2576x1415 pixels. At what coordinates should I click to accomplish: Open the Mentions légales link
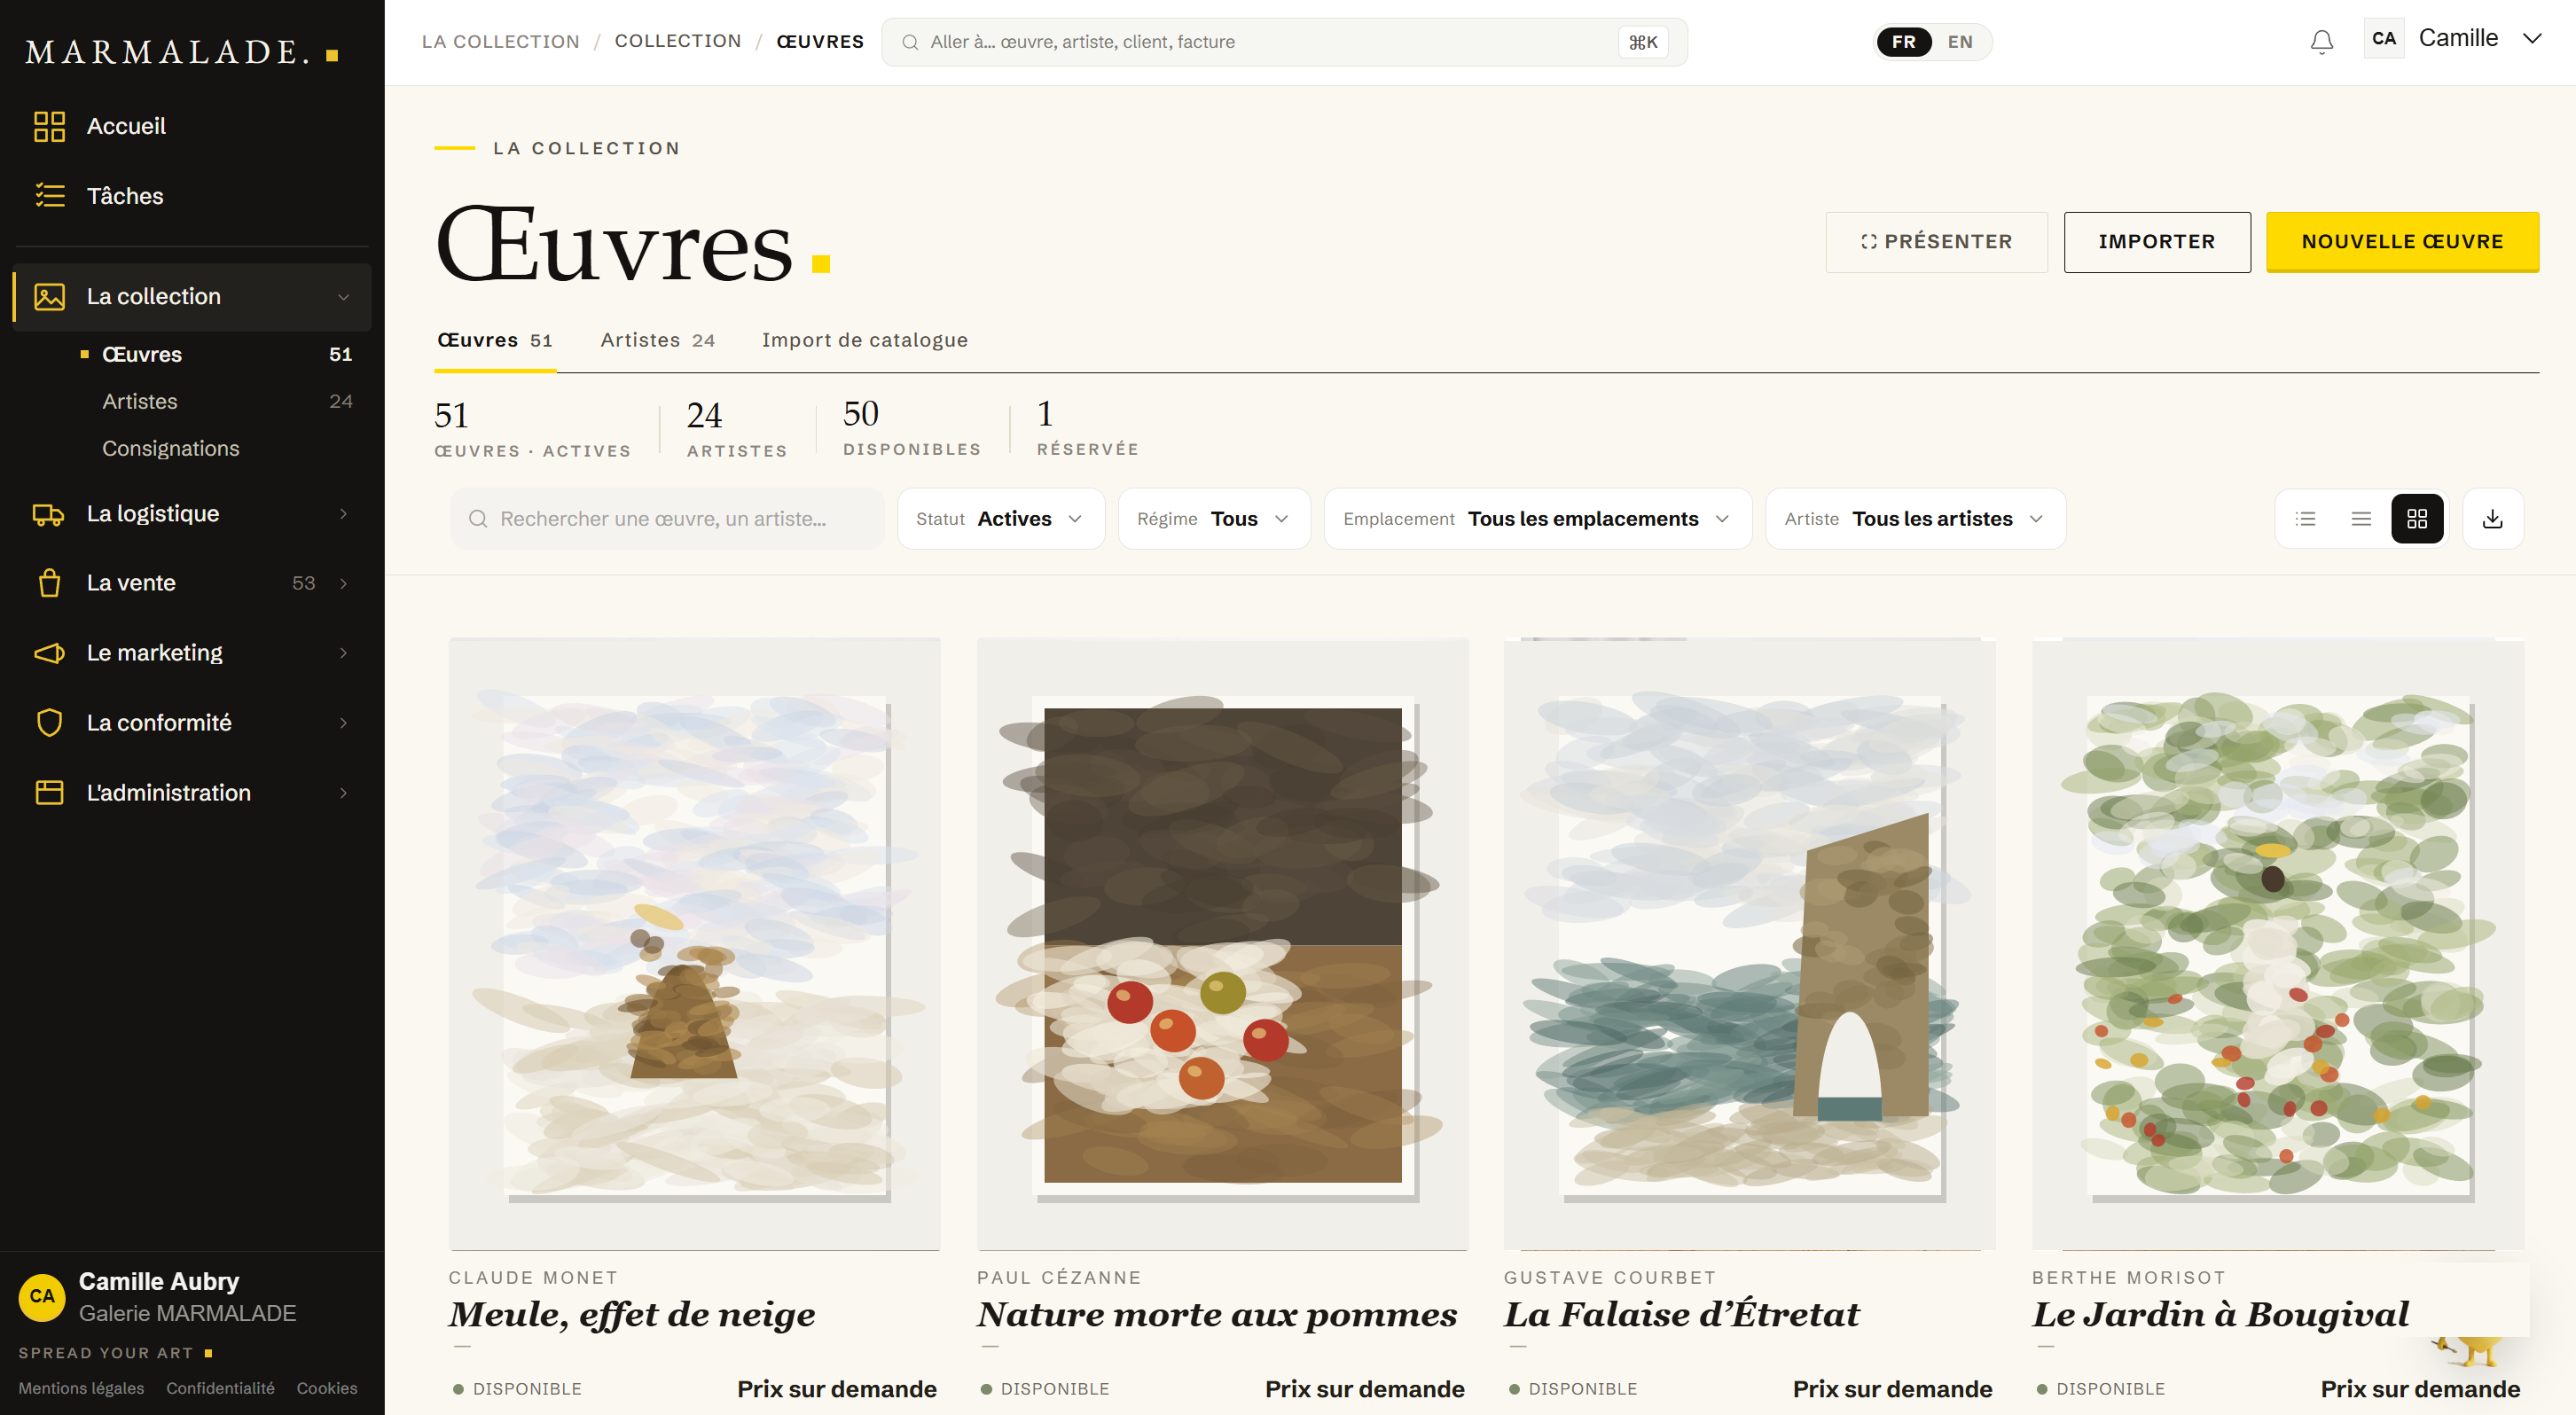81,1388
